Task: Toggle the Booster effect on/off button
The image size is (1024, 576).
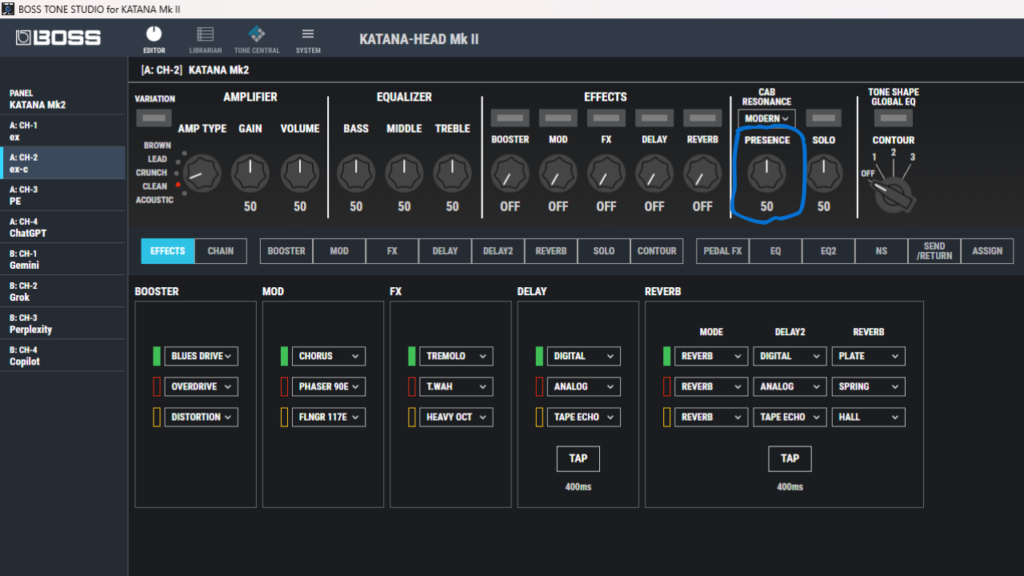Action: (510, 118)
